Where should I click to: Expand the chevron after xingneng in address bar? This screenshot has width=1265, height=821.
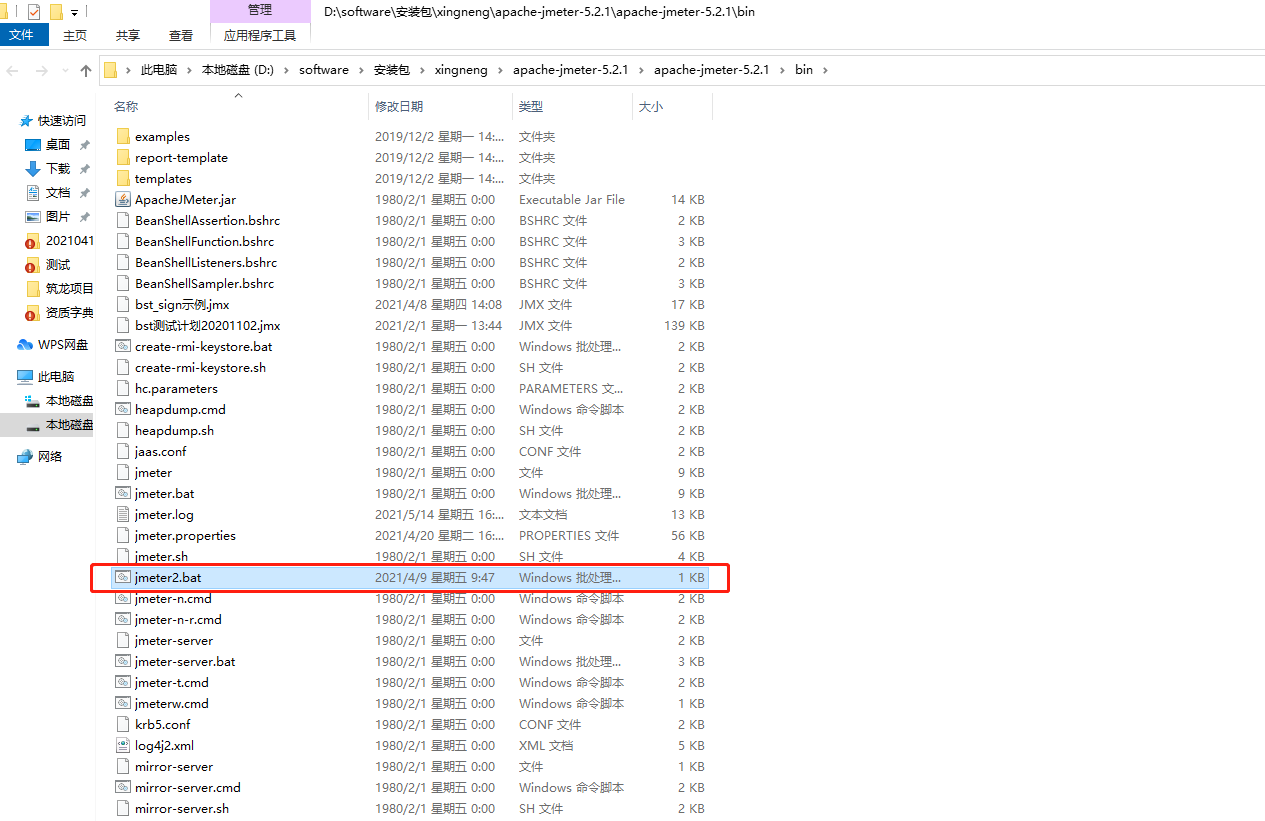coord(501,70)
